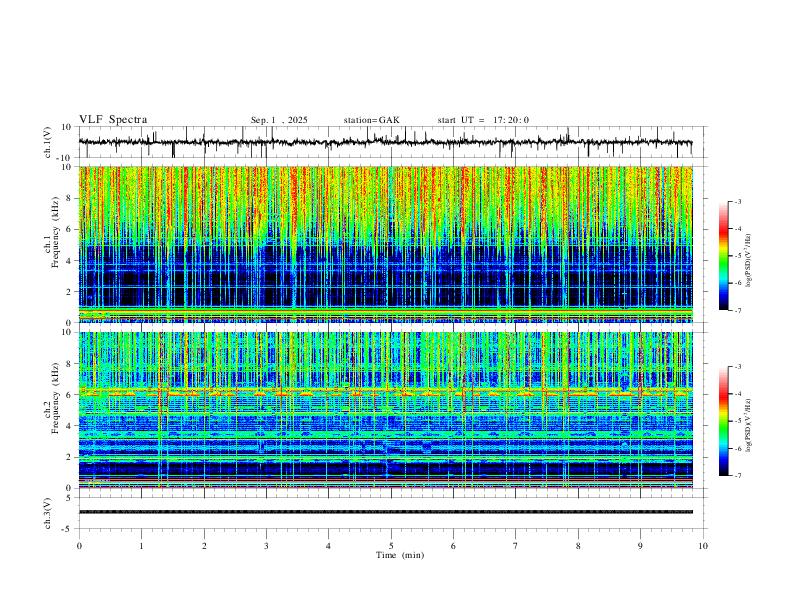Image resolution: width=792 pixels, height=612 pixels.
Task: Click the "-5" tick on the ch.3(V) axis
Action: pos(68,529)
